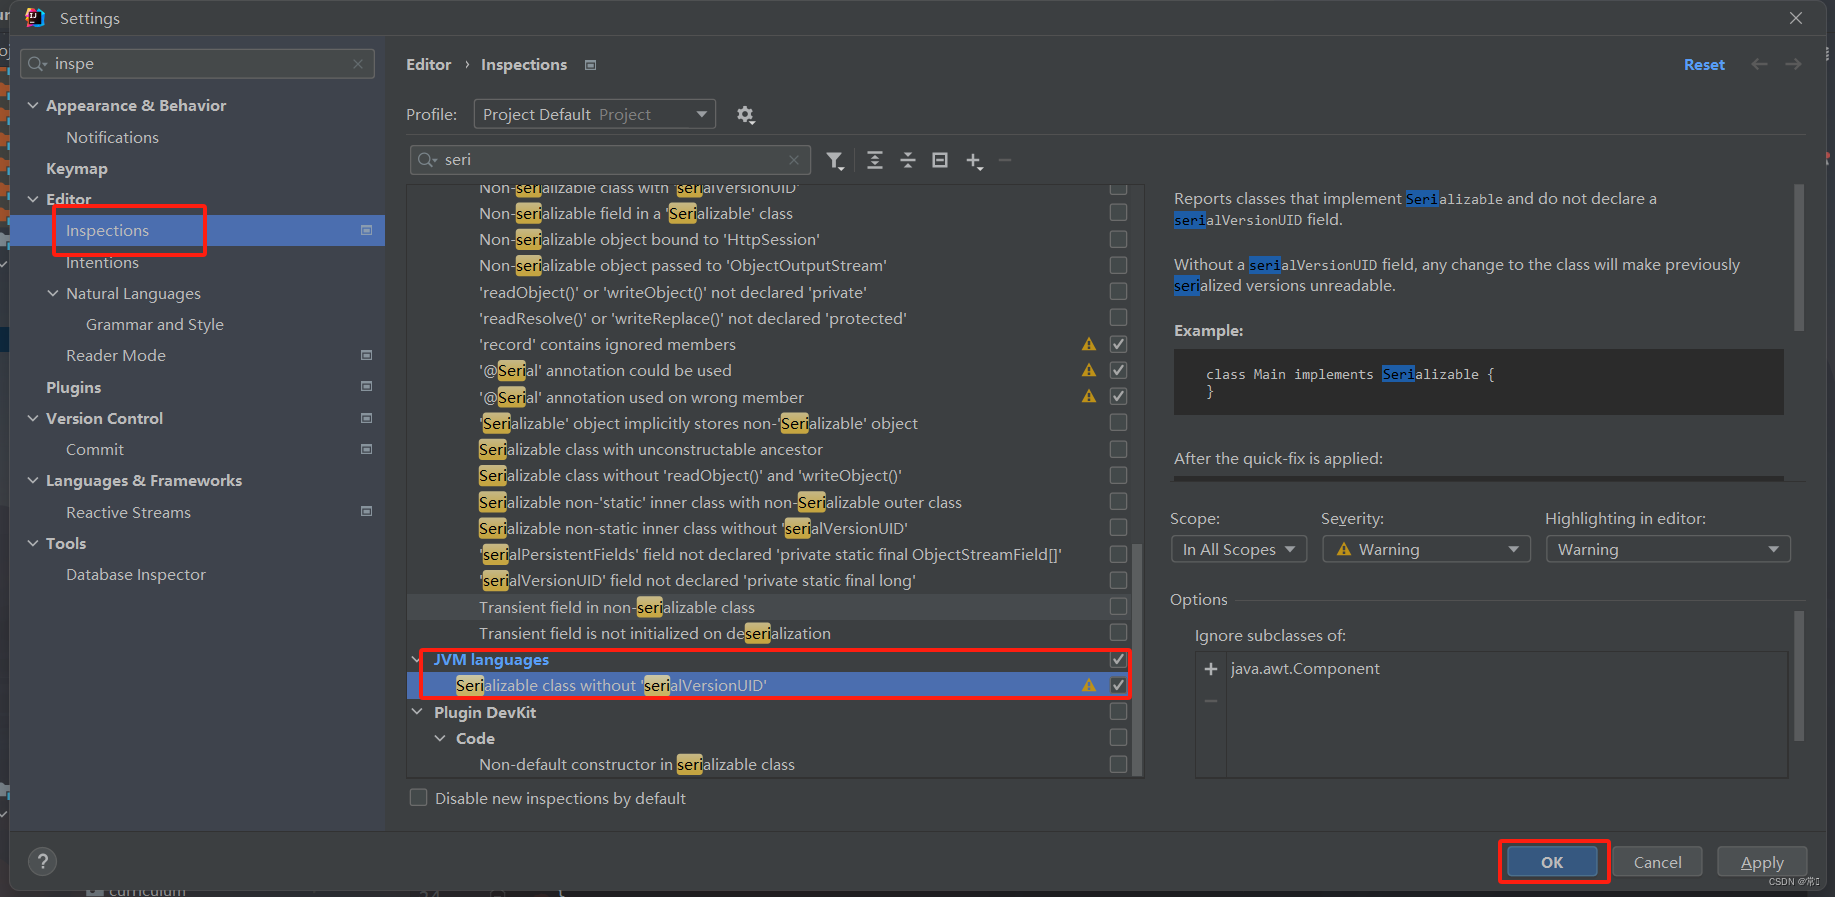Toggle the Plugin DevKit group checkbox
This screenshot has width=1835, height=897.
pos(1118,711)
